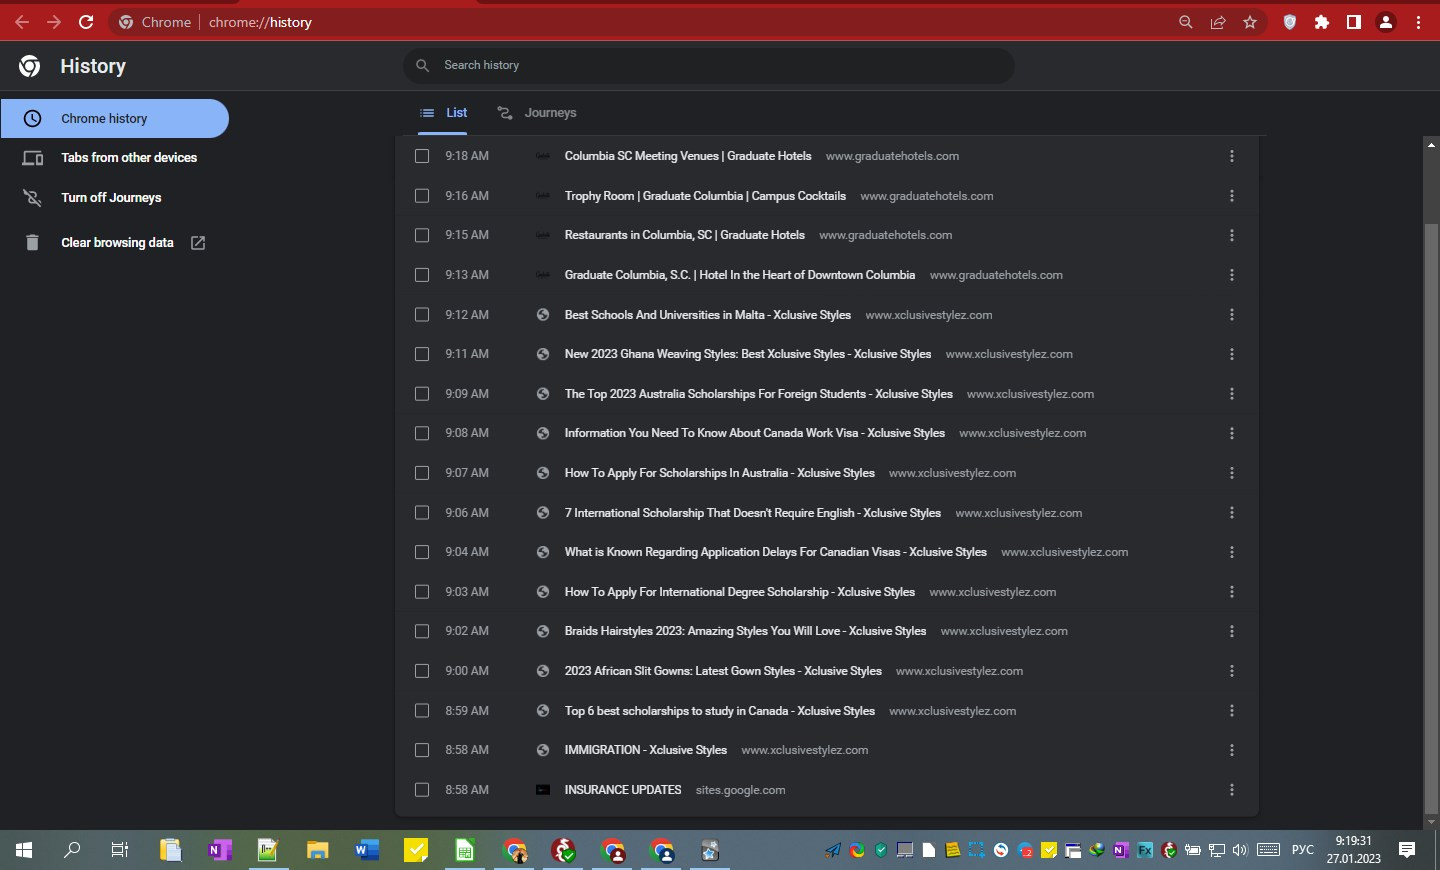
Task: Open the Windows notification center
Action: tap(1407, 850)
